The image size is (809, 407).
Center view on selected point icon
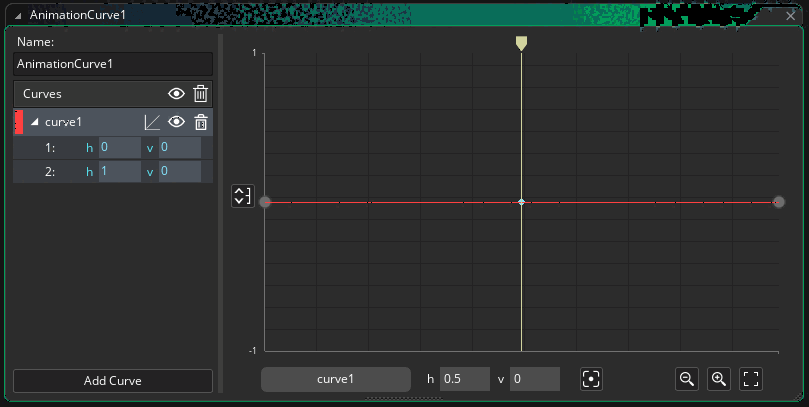tap(591, 379)
